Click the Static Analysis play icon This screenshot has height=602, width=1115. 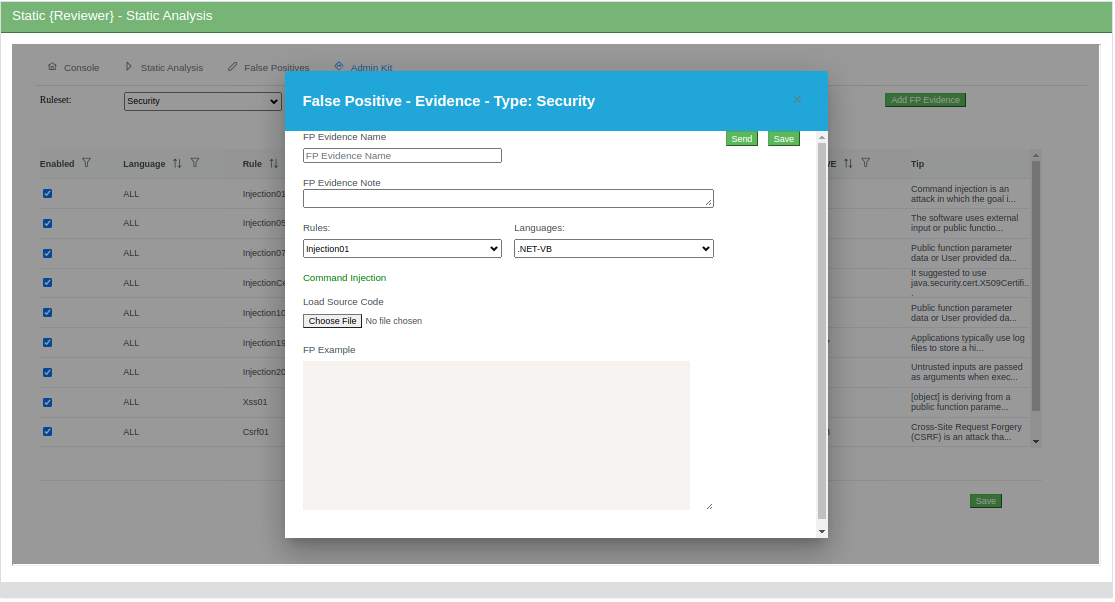point(128,66)
